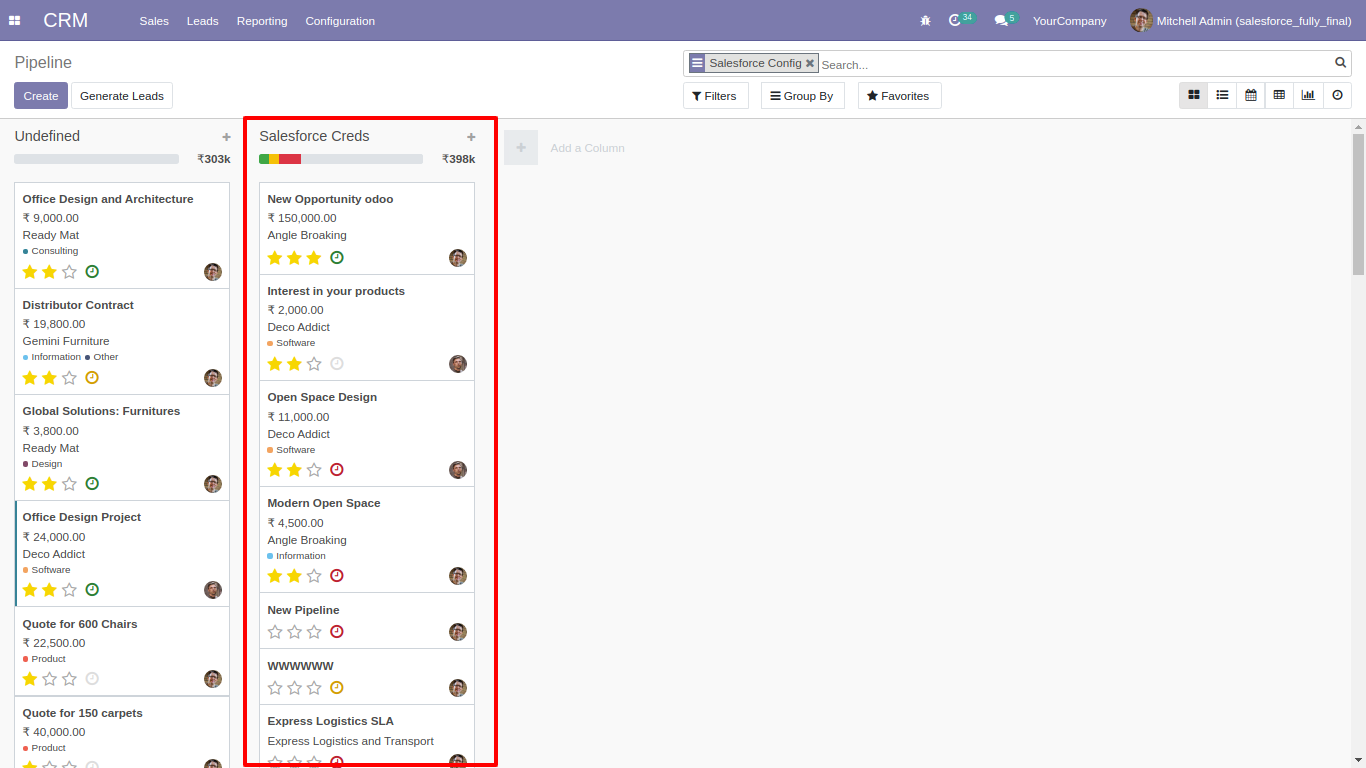Open the Quote for 150 carpets card
1366x768 pixels.
pyautogui.click(x=122, y=732)
